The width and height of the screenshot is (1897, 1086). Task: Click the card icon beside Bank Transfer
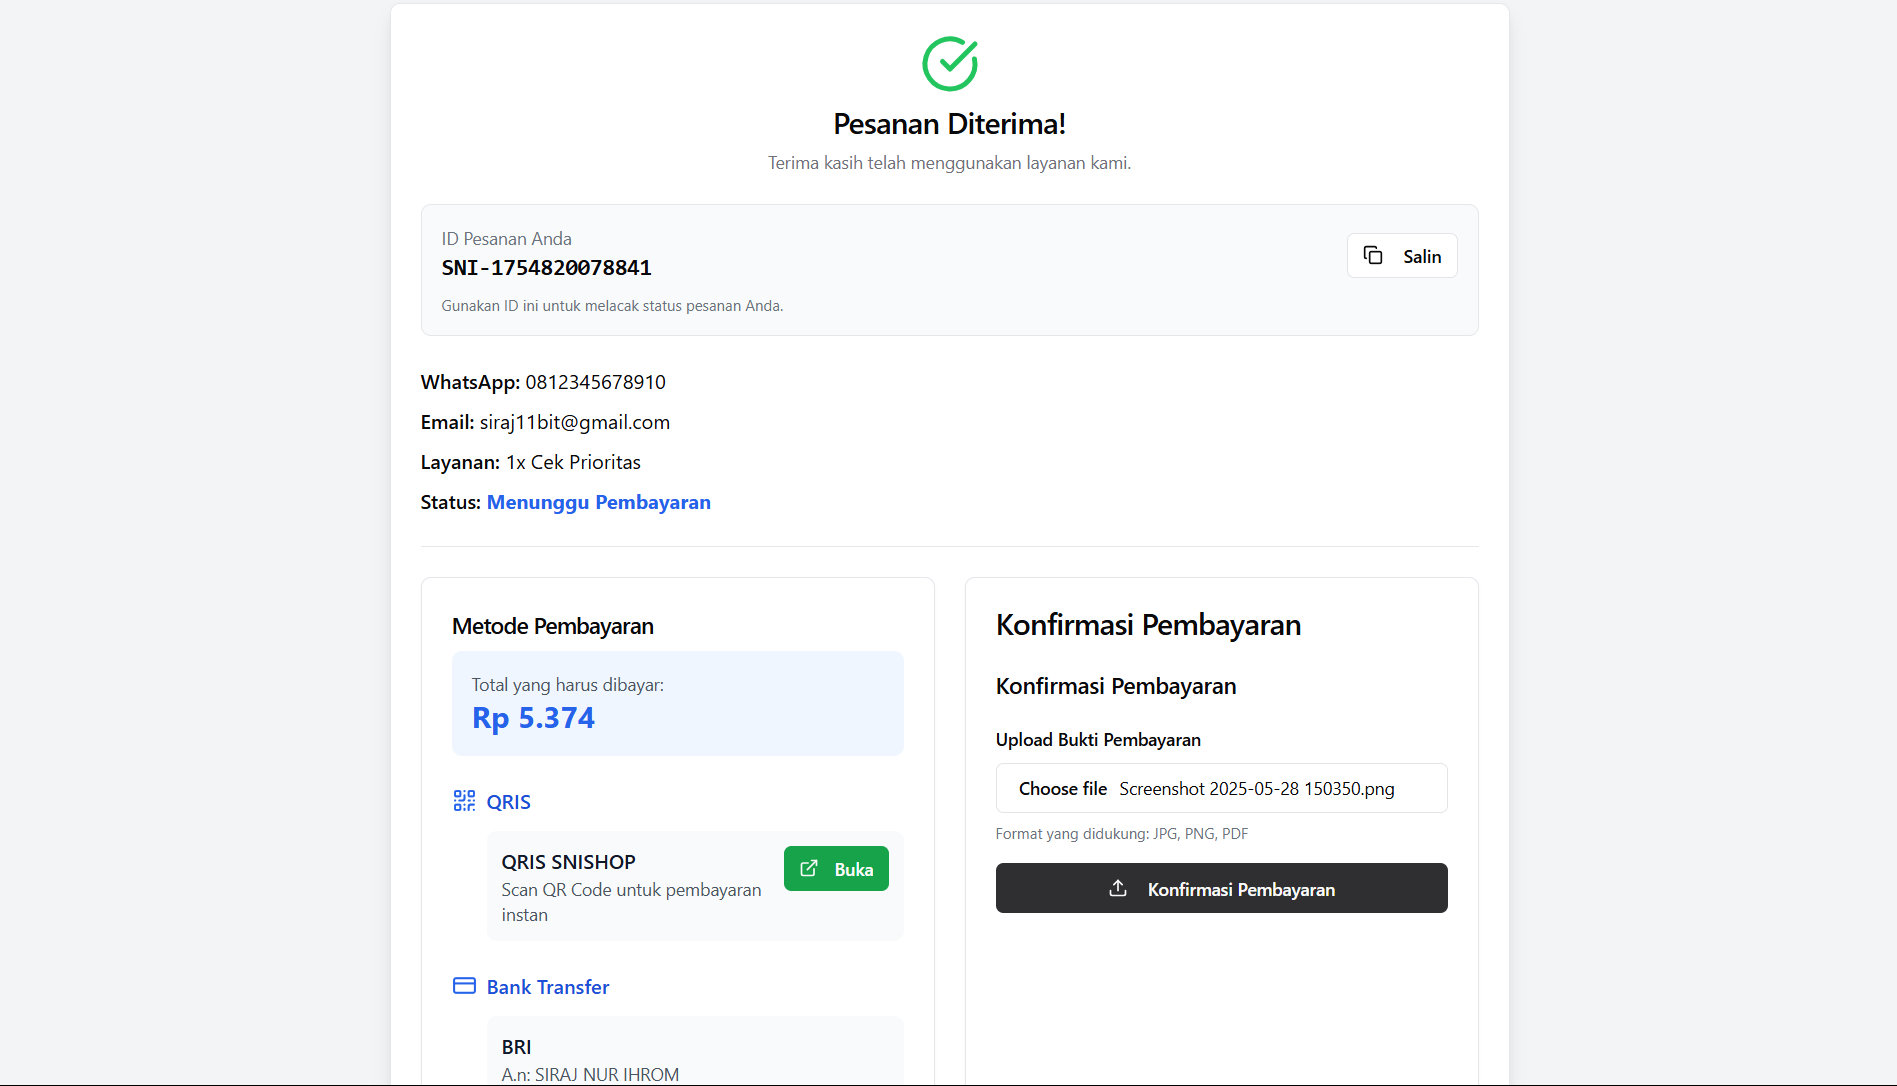tap(464, 986)
